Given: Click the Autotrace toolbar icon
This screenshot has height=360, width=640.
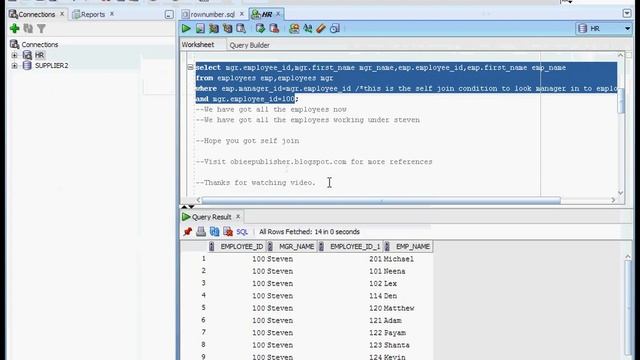Looking at the screenshot, I should click(227, 28).
